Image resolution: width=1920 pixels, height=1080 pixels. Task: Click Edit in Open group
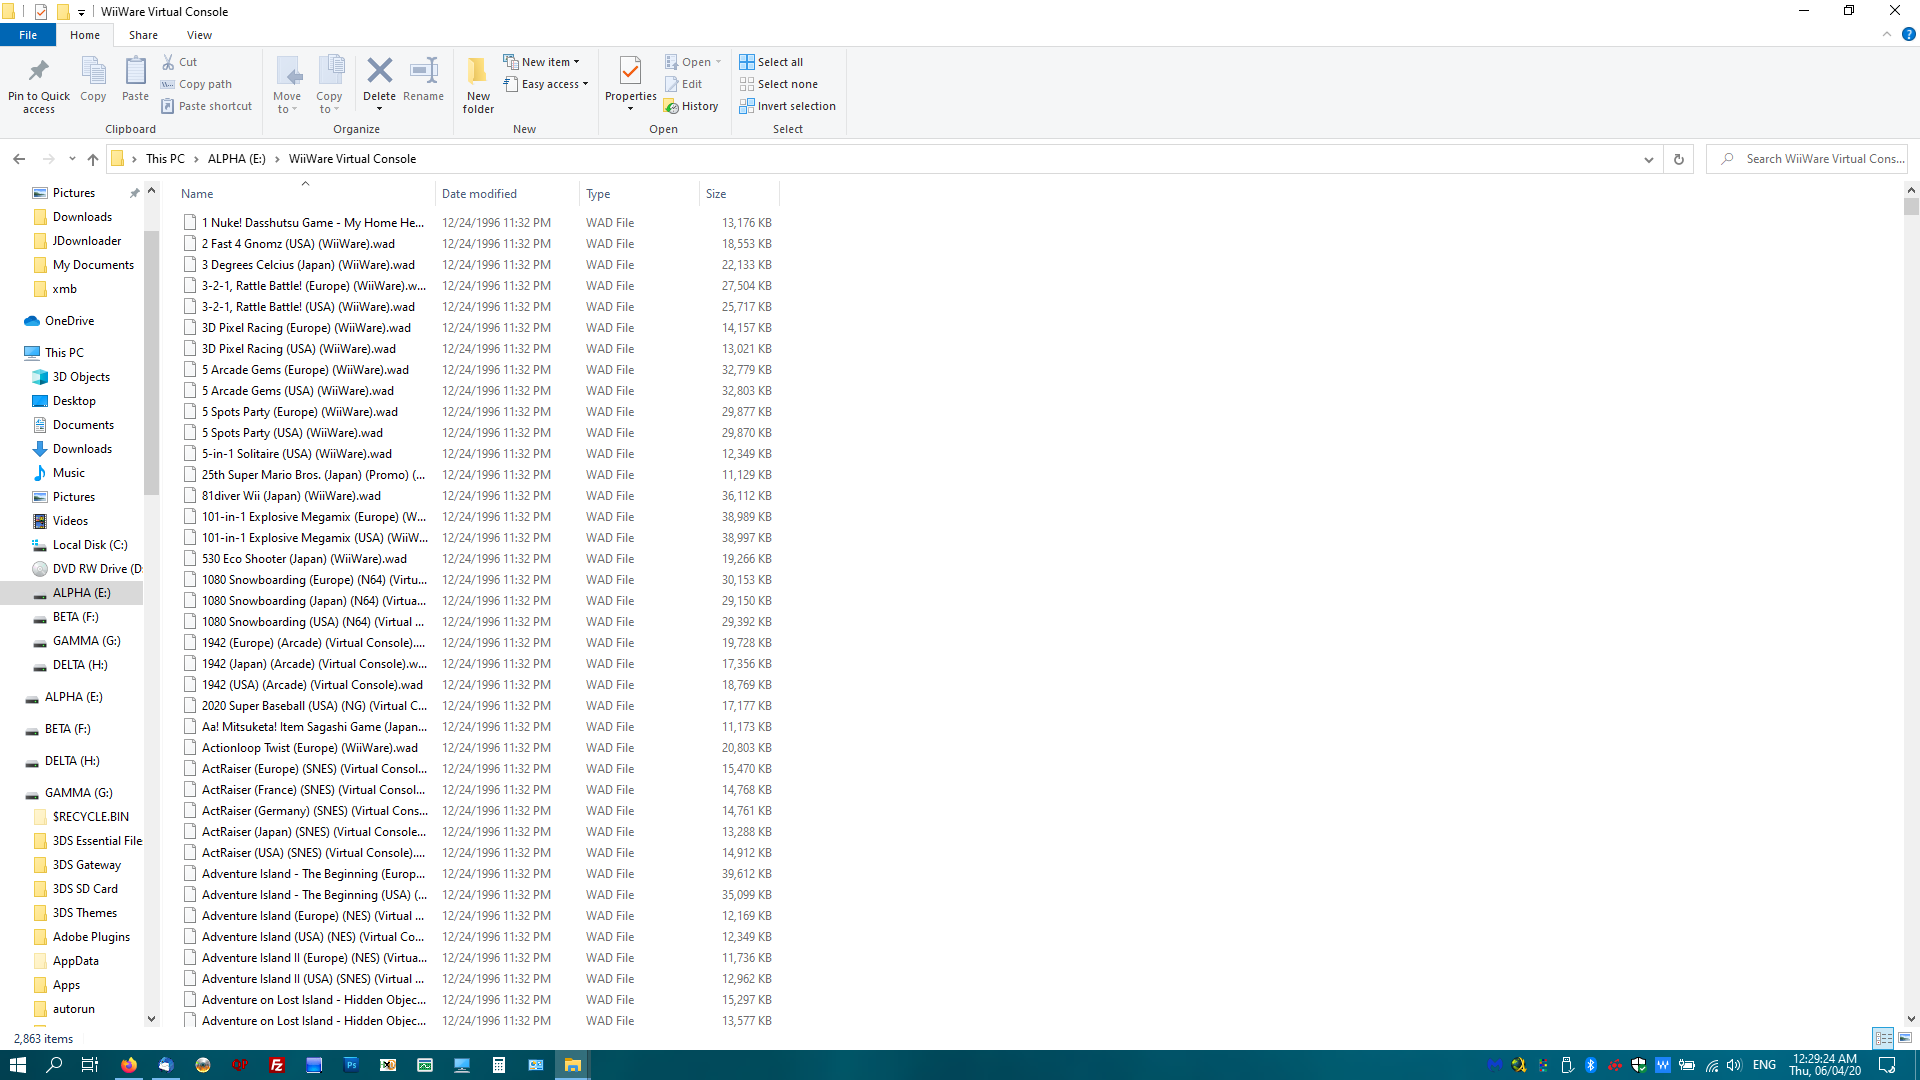coord(683,84)
